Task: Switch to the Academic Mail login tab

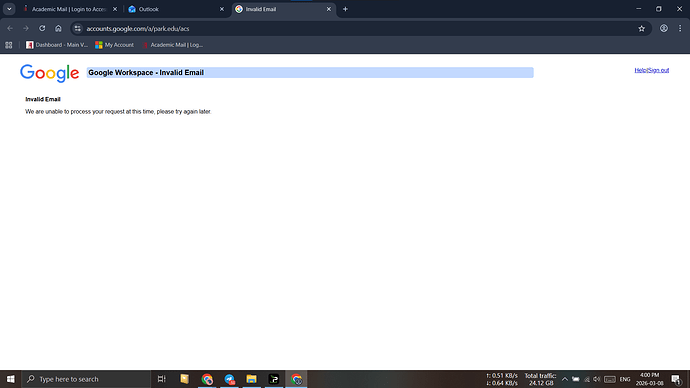Action: coord(69,9)
